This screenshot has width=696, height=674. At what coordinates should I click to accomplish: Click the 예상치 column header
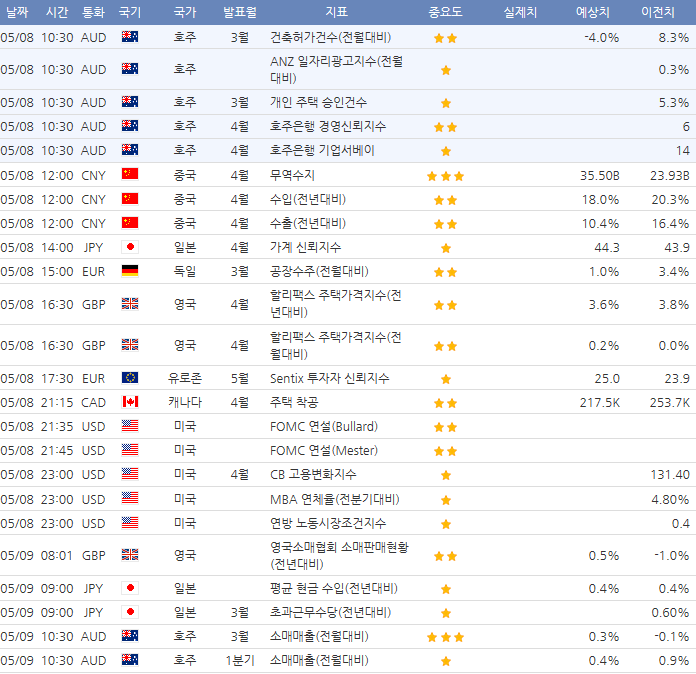(x=593, y=12)
